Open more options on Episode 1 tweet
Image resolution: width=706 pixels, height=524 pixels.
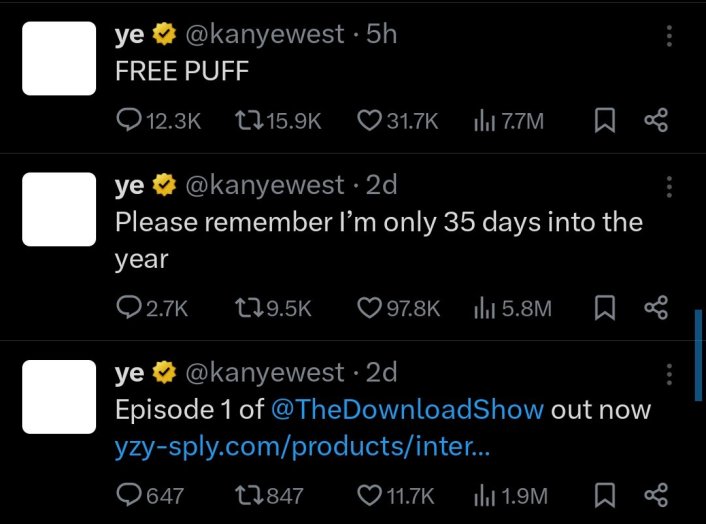669,375
